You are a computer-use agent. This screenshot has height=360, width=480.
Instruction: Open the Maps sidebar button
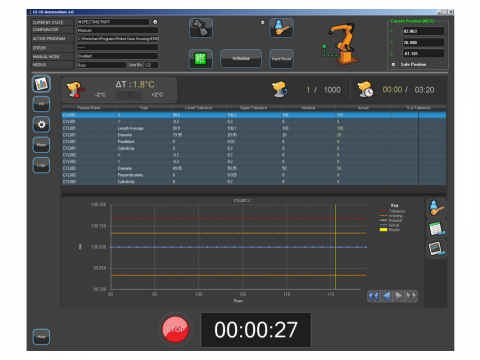(x=41, y=145)
